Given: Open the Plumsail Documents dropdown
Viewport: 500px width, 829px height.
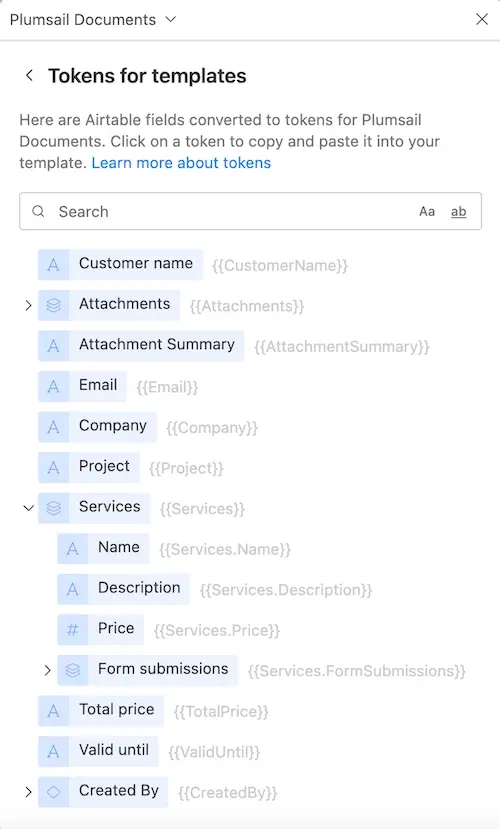Looking at the screenshot, I should tap(92, 20).
